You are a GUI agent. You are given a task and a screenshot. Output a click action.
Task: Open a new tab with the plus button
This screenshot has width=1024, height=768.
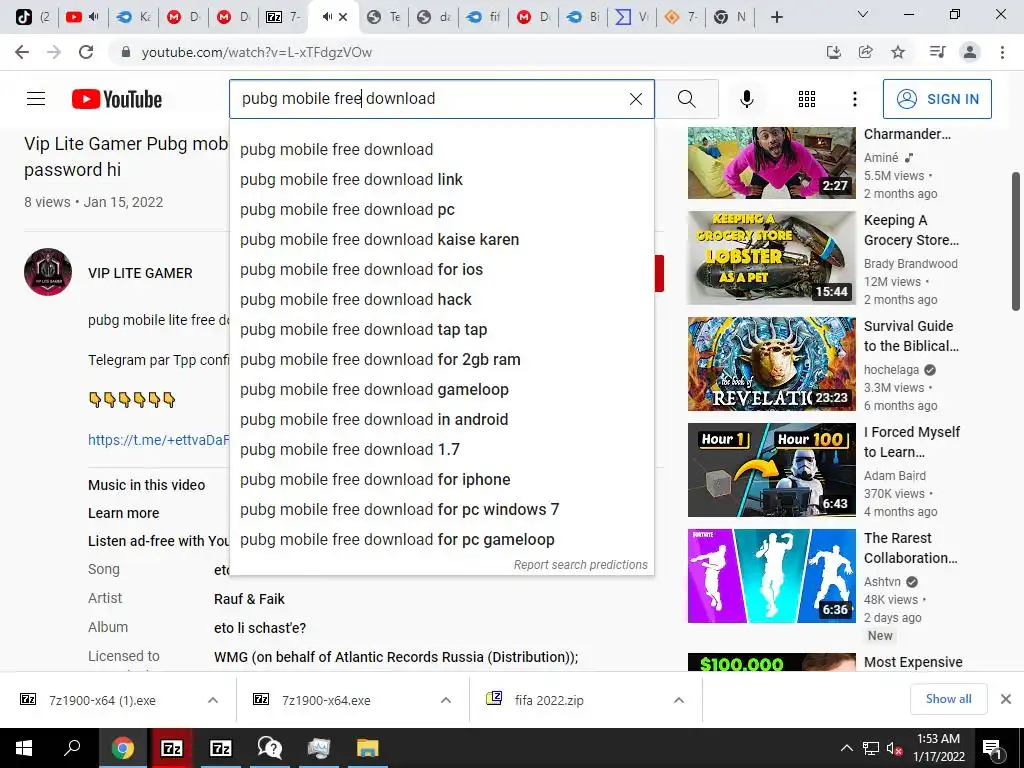[x=776, y=17]
